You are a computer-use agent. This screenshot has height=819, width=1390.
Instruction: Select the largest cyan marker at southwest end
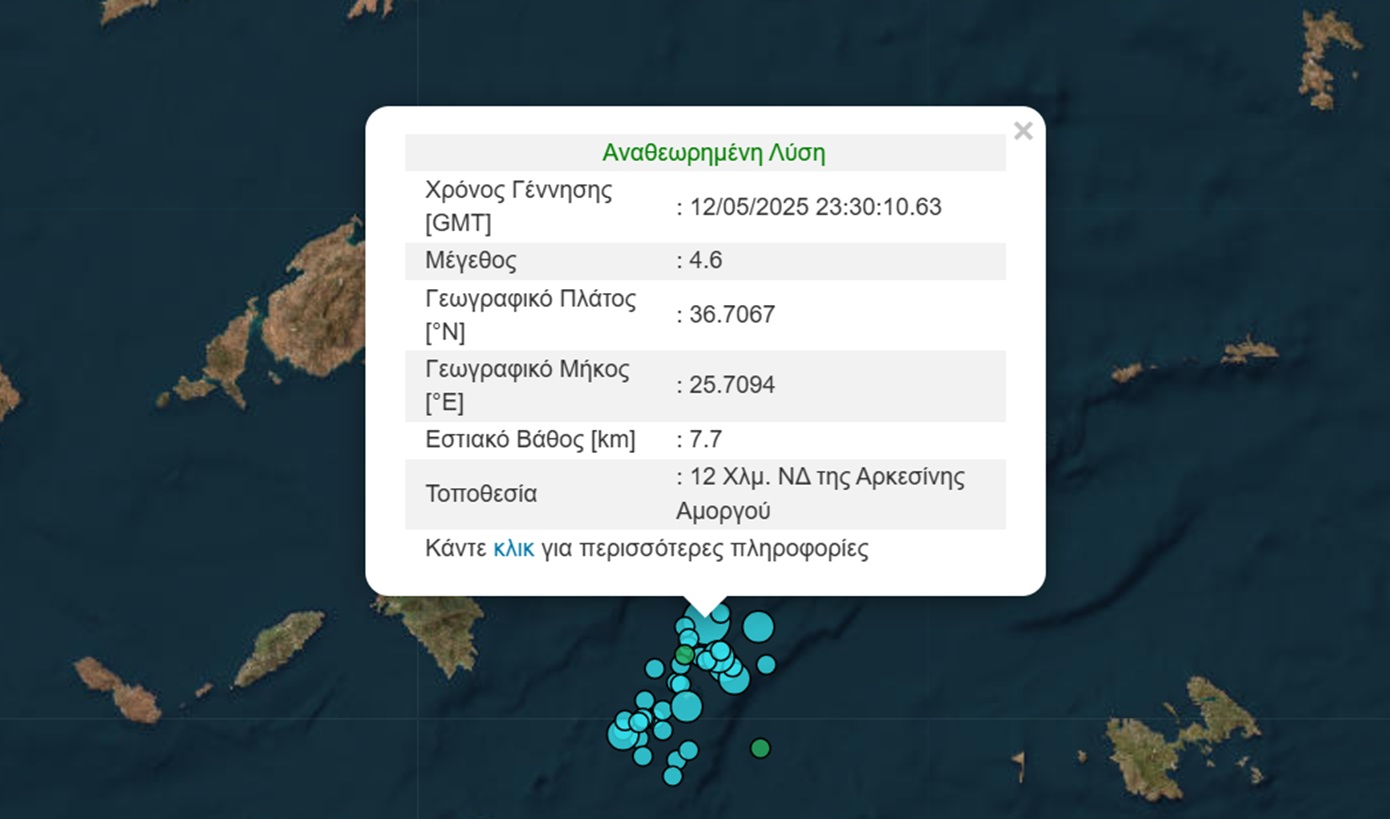[x=622, y=735]
